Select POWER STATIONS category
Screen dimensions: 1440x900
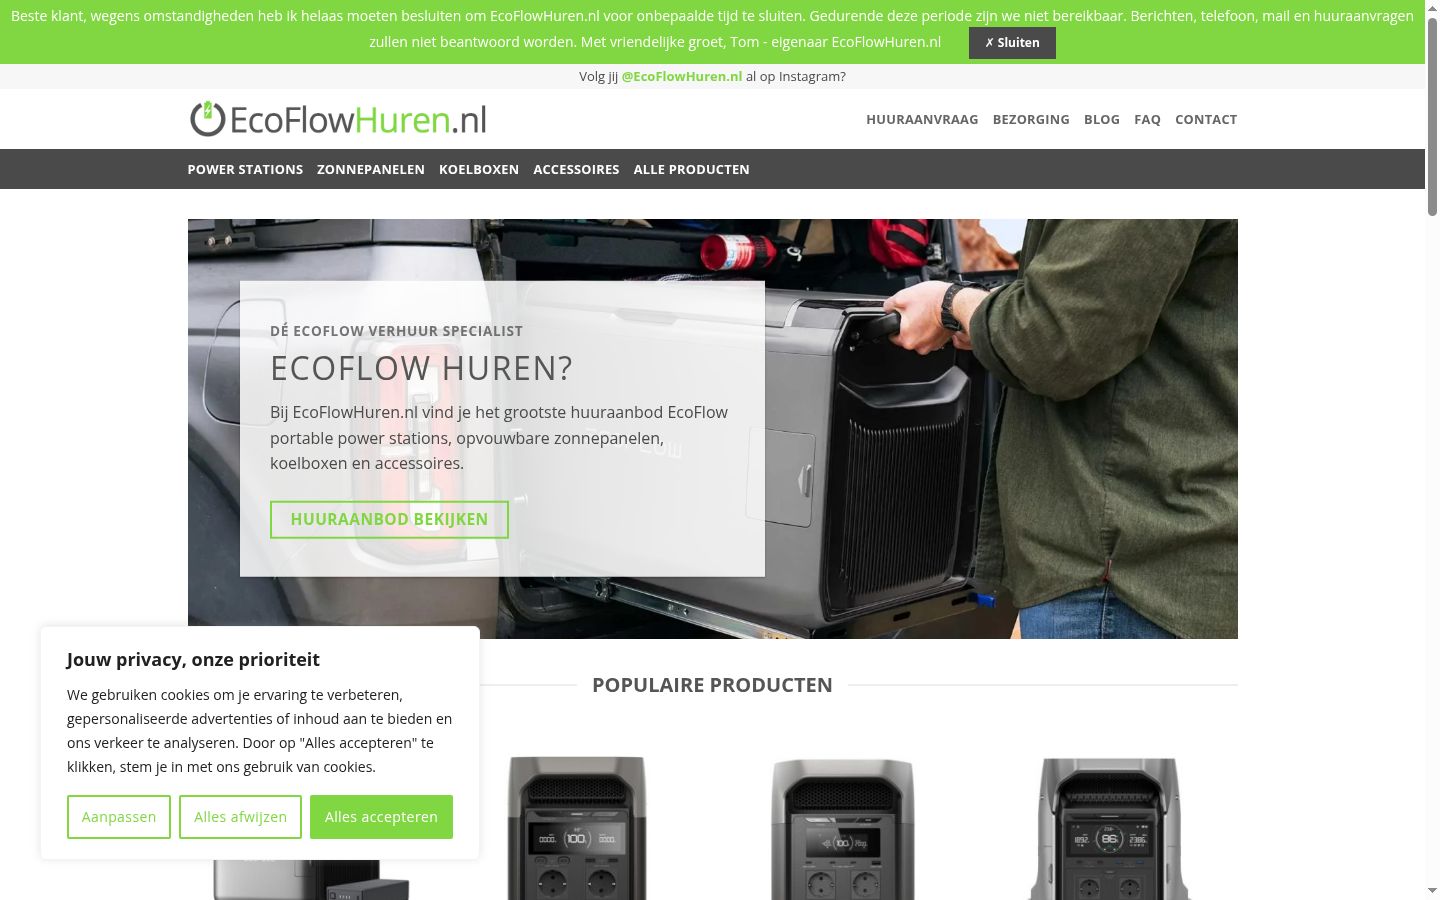(245, 169)
